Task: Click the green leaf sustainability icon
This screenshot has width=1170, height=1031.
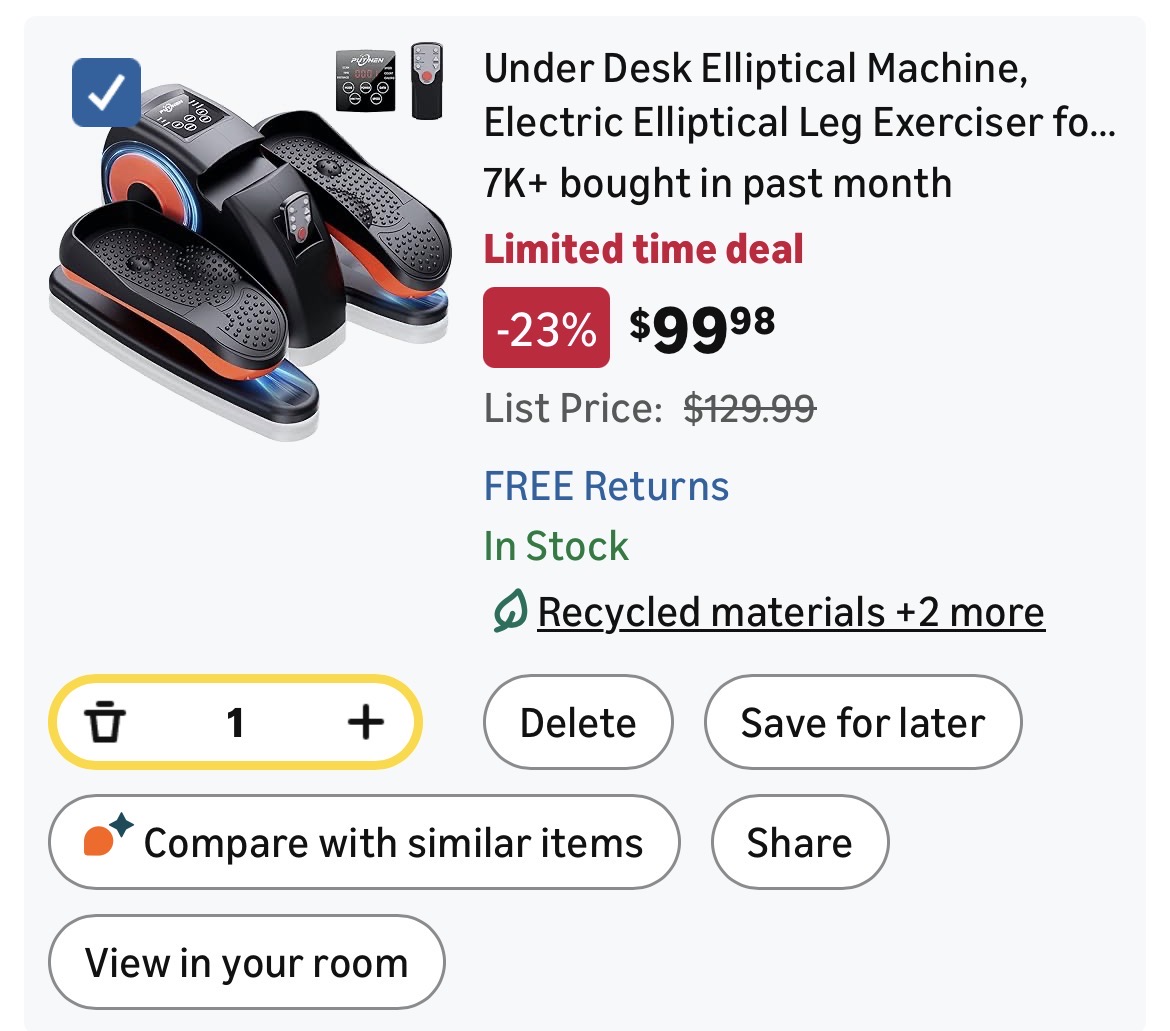Action: [x=509, y=612]
